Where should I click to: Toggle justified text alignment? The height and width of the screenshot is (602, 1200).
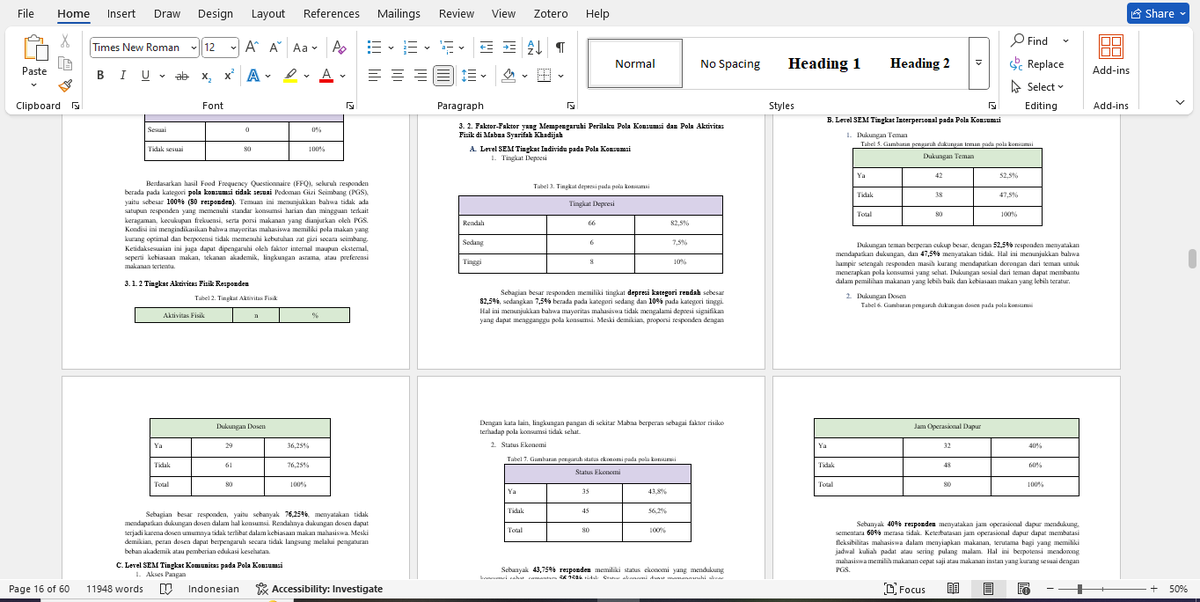tap(444, 76)
